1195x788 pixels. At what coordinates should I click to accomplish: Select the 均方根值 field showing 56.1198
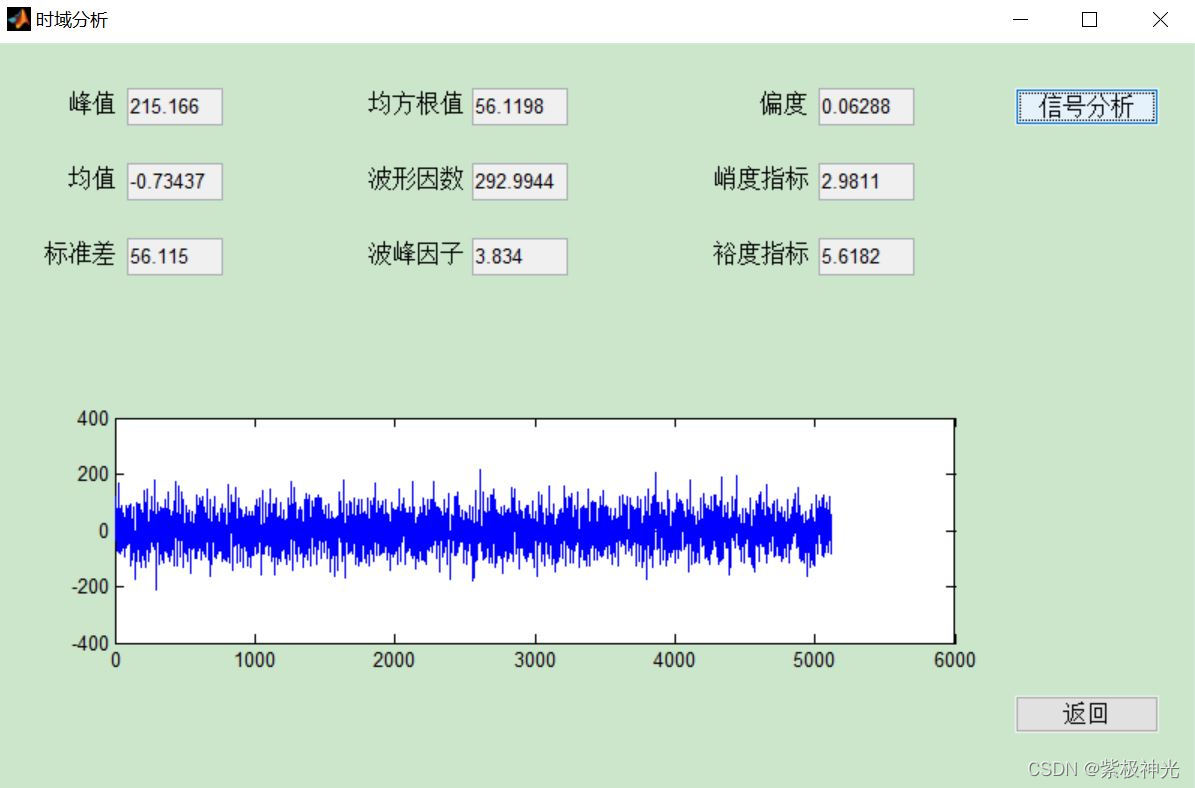click(520, 106)
